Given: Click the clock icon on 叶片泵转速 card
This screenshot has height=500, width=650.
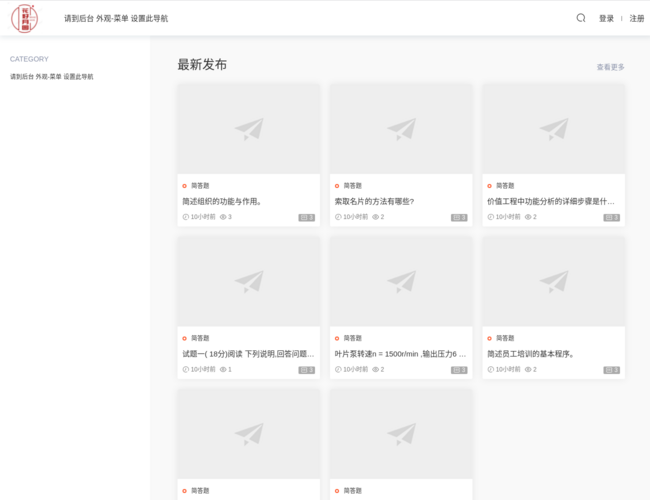Looking at the screenshot, I should (338, 369).
